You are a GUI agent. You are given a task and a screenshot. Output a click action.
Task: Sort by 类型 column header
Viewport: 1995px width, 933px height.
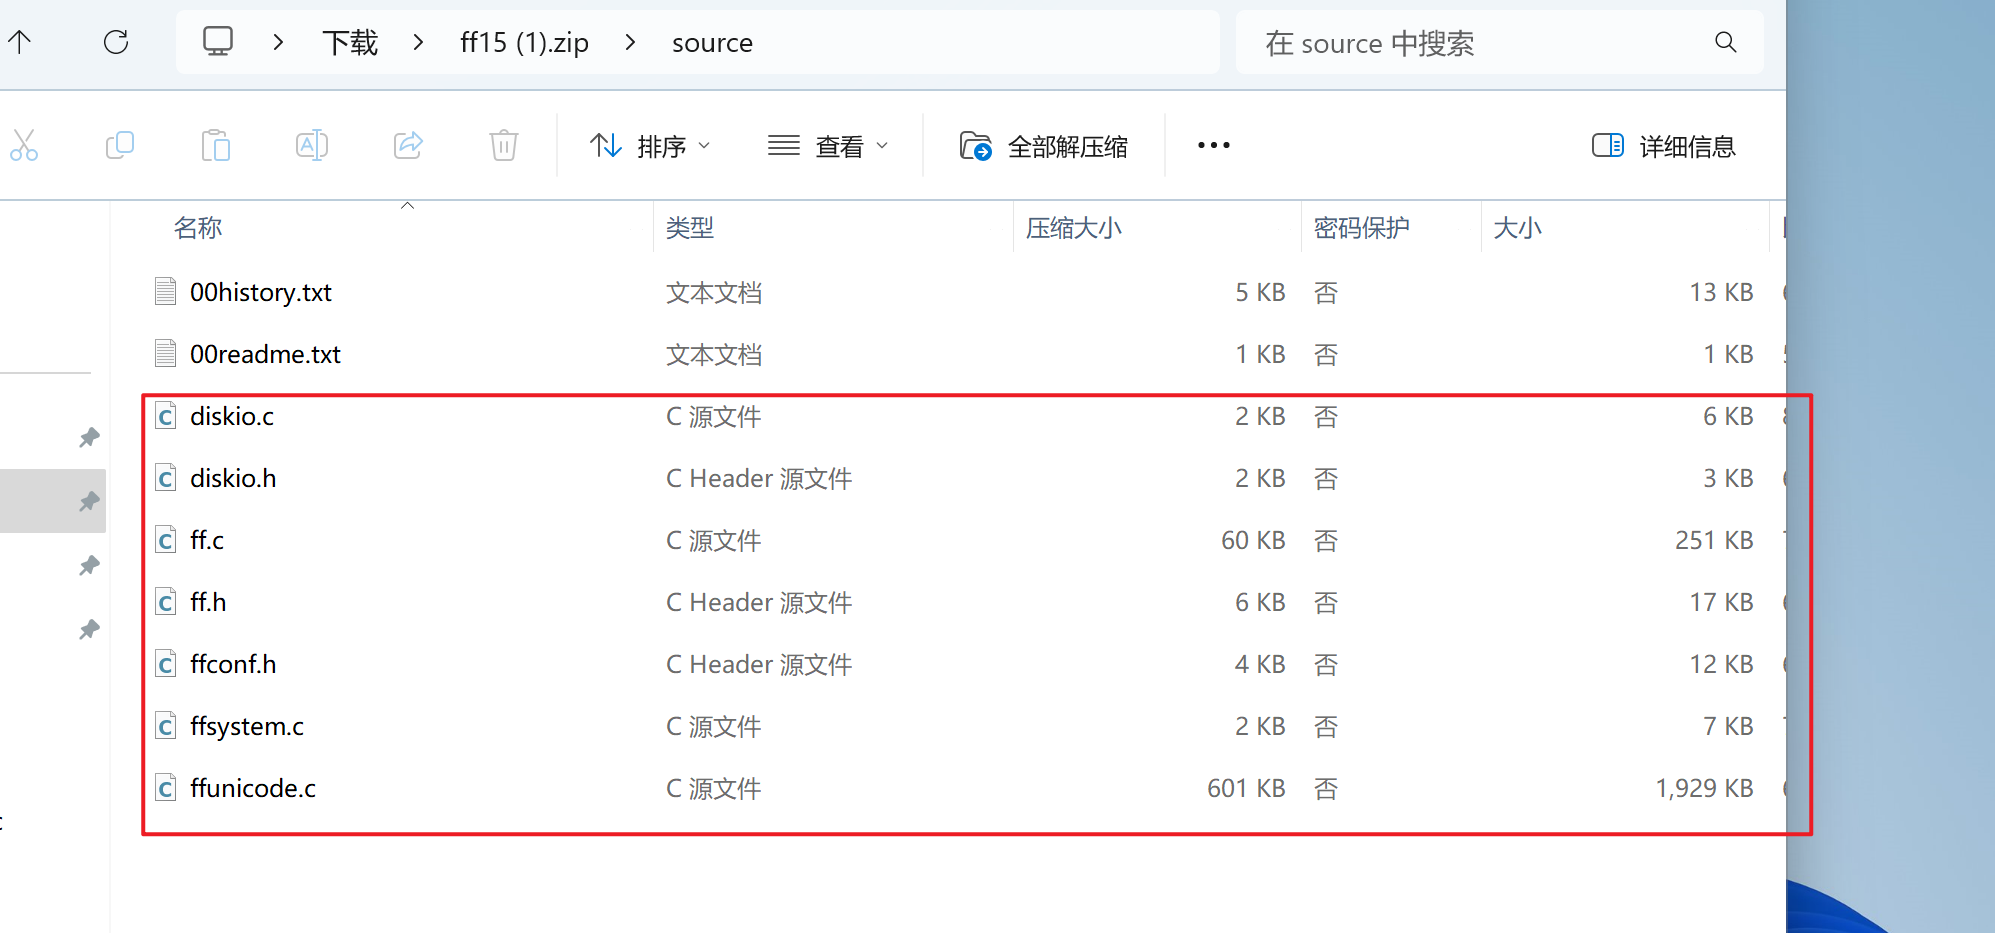click(x=690, y=228)
